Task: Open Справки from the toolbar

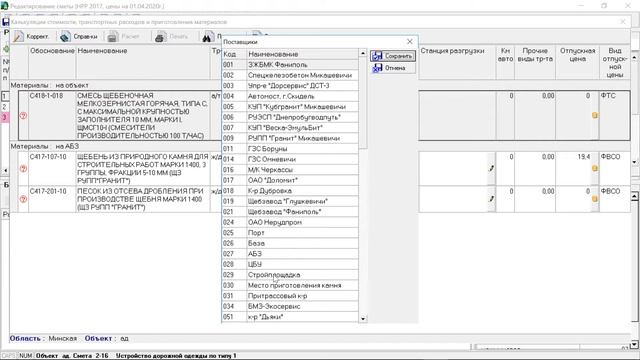Action: click(x=79, y=37)
